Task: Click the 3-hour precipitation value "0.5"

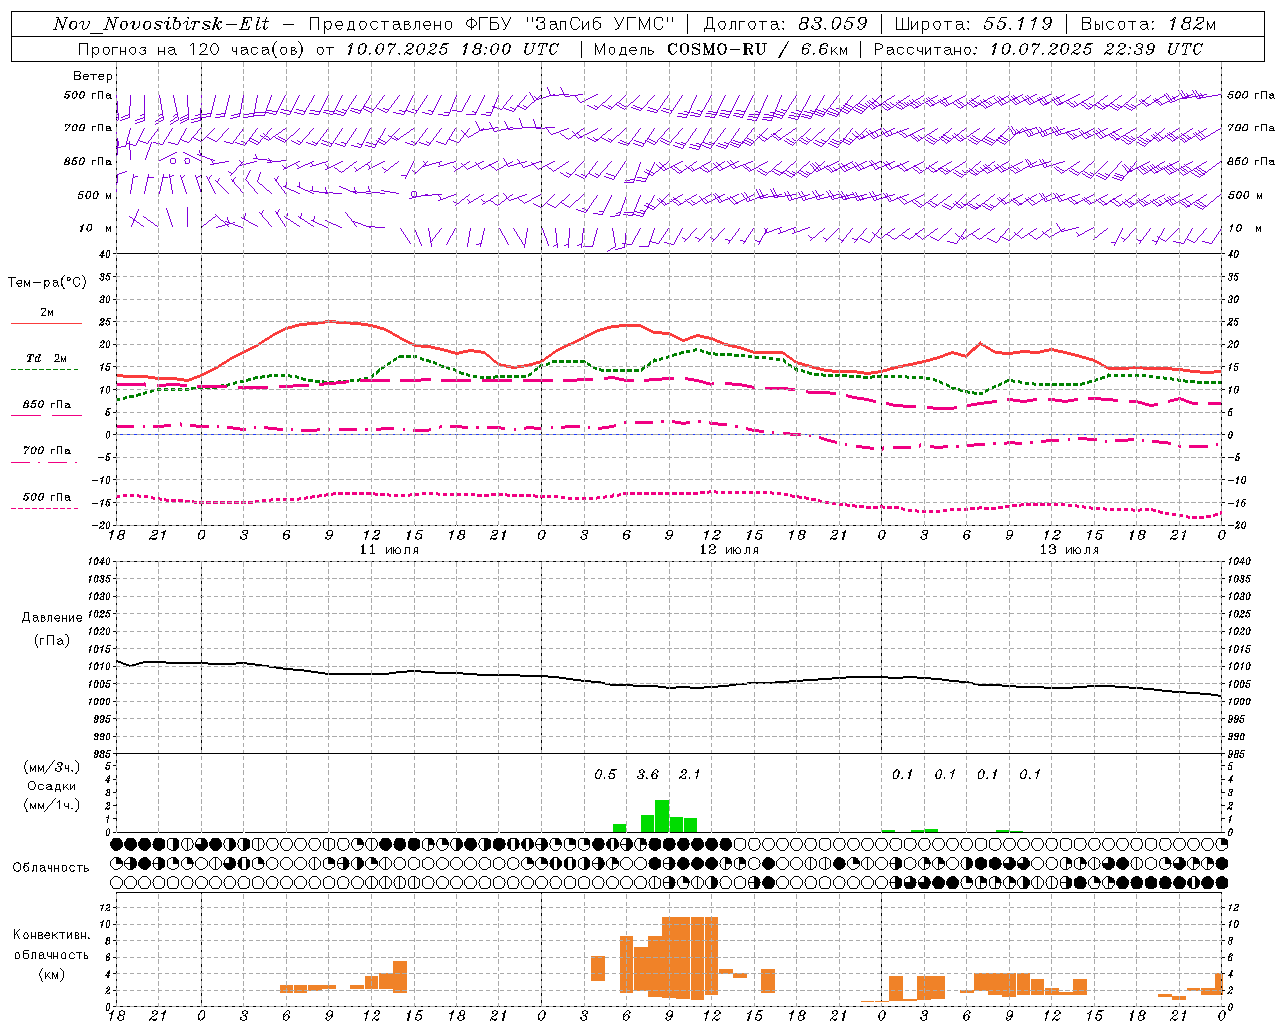Action: 605,774
